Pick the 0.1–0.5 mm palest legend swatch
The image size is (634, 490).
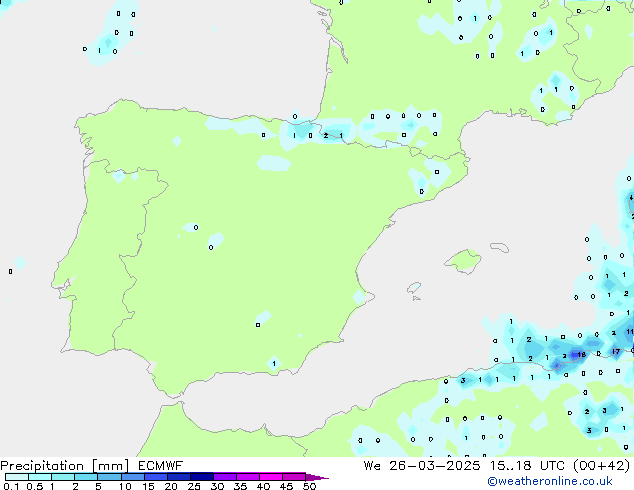coord(17,477)
